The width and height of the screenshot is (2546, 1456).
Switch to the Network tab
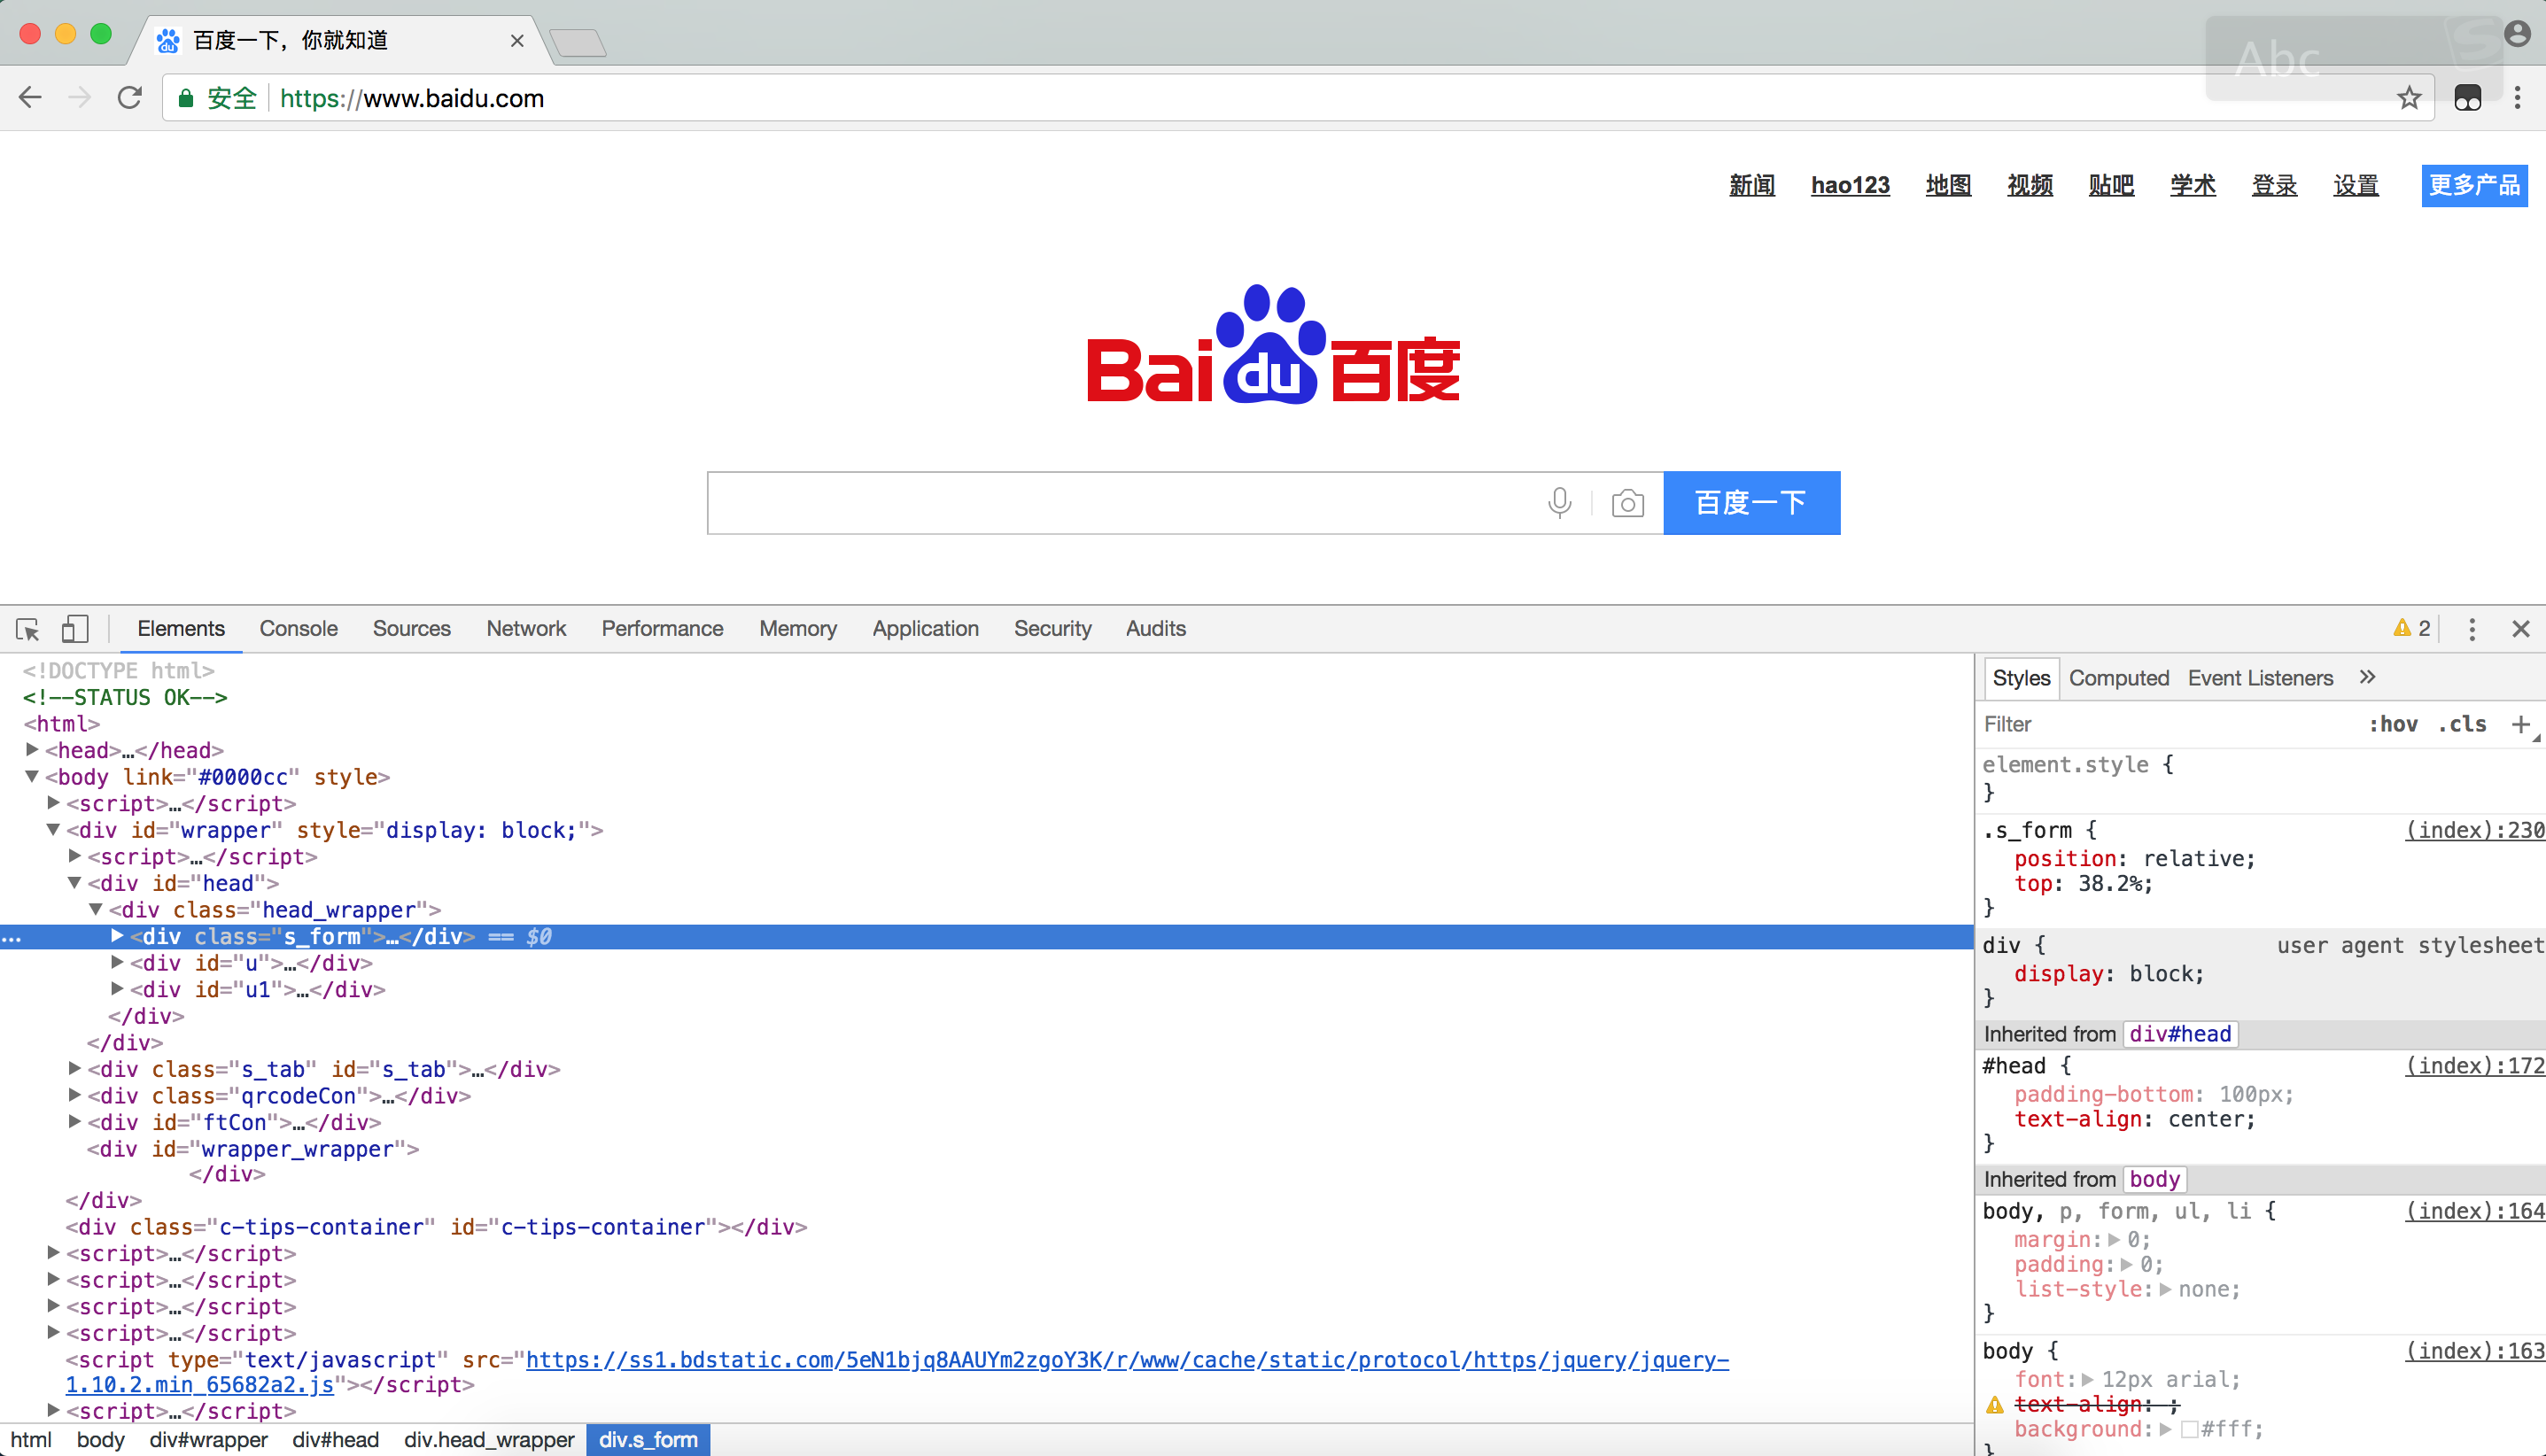point(526,629)
